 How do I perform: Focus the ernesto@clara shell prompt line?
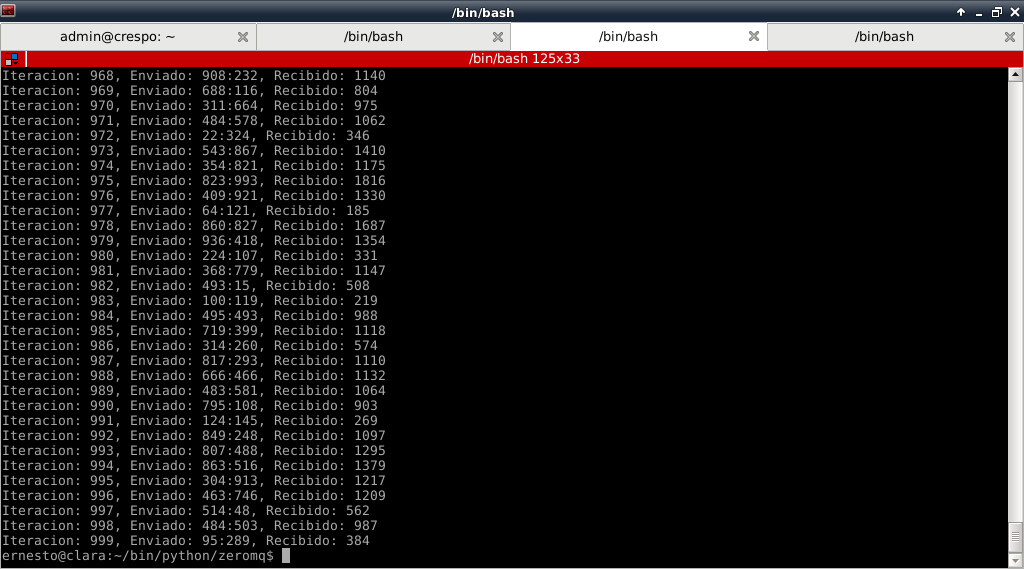pyautogui.click(x=140, y=556)
